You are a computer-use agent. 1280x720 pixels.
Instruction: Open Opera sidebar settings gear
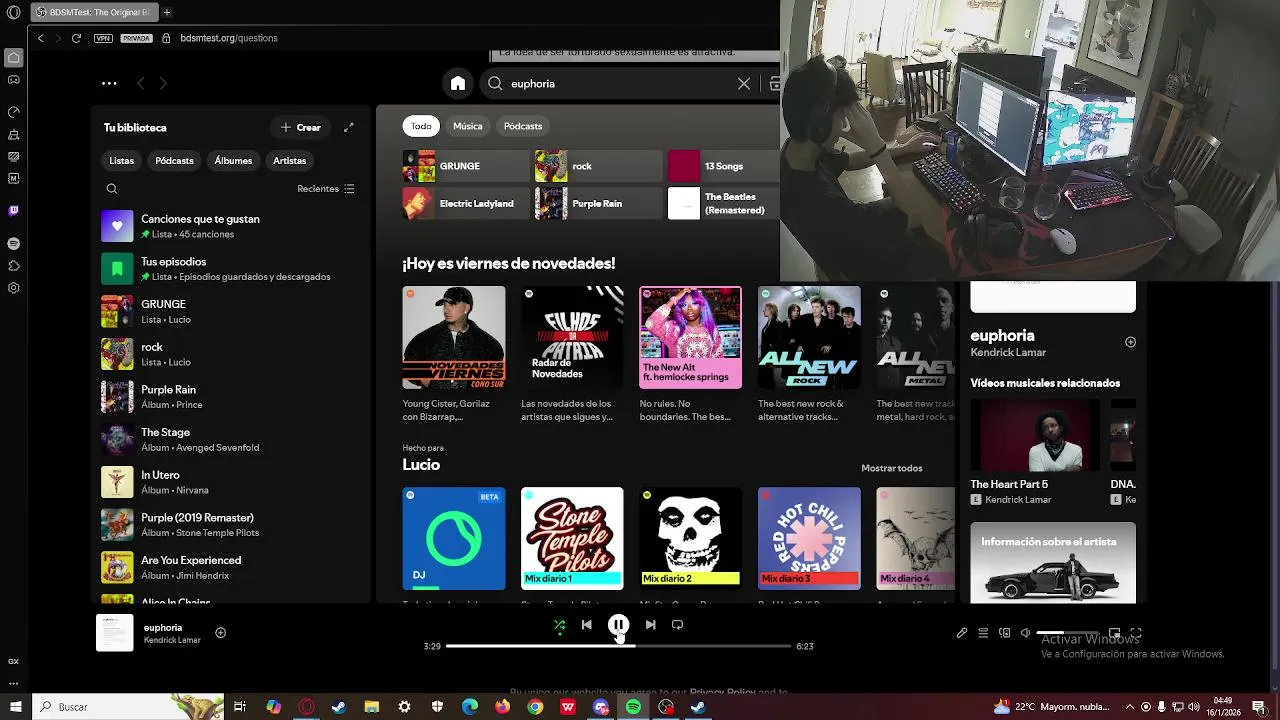point(13,288)
